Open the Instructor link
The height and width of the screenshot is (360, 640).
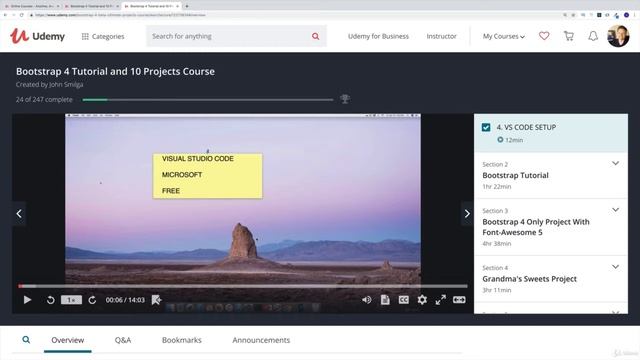tap(441, 36)
